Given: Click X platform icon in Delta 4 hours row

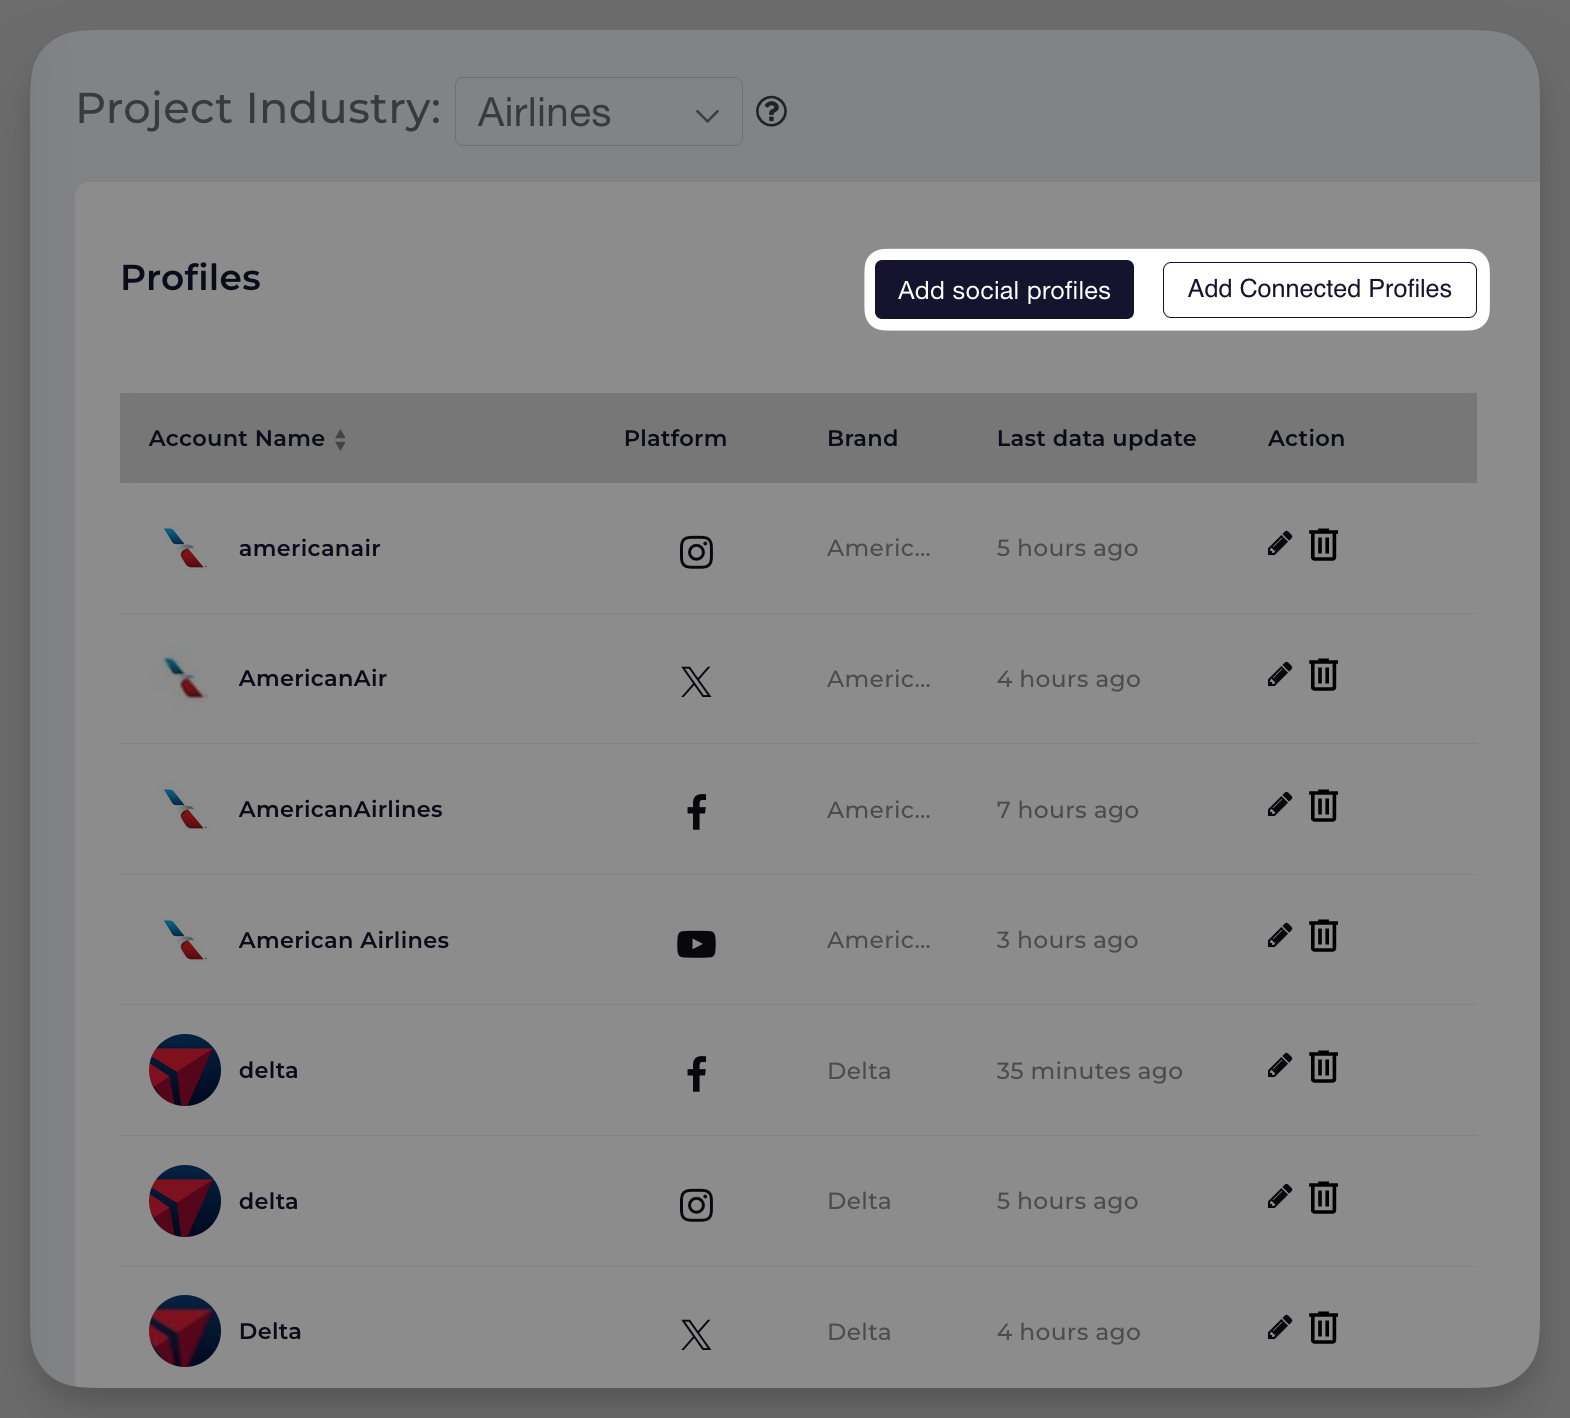Looking at the screenshot, I should [696, 1335].
